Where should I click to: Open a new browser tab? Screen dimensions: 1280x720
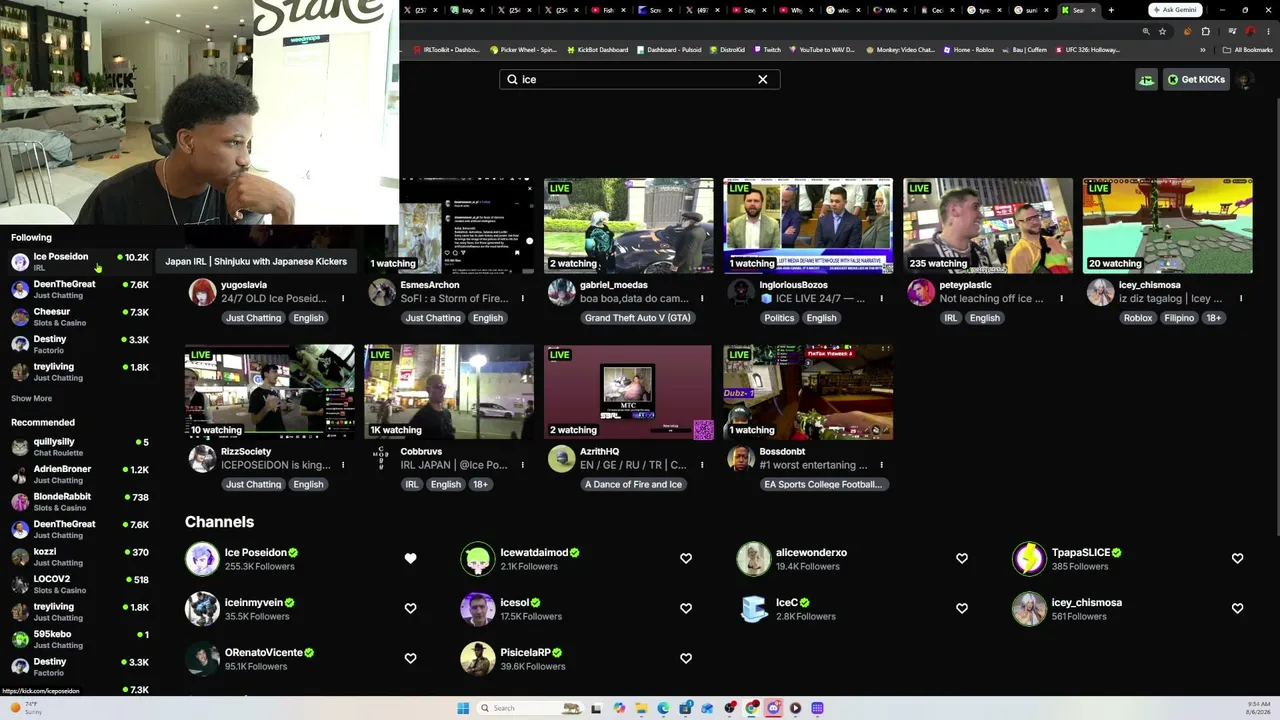click(1111, 10)
